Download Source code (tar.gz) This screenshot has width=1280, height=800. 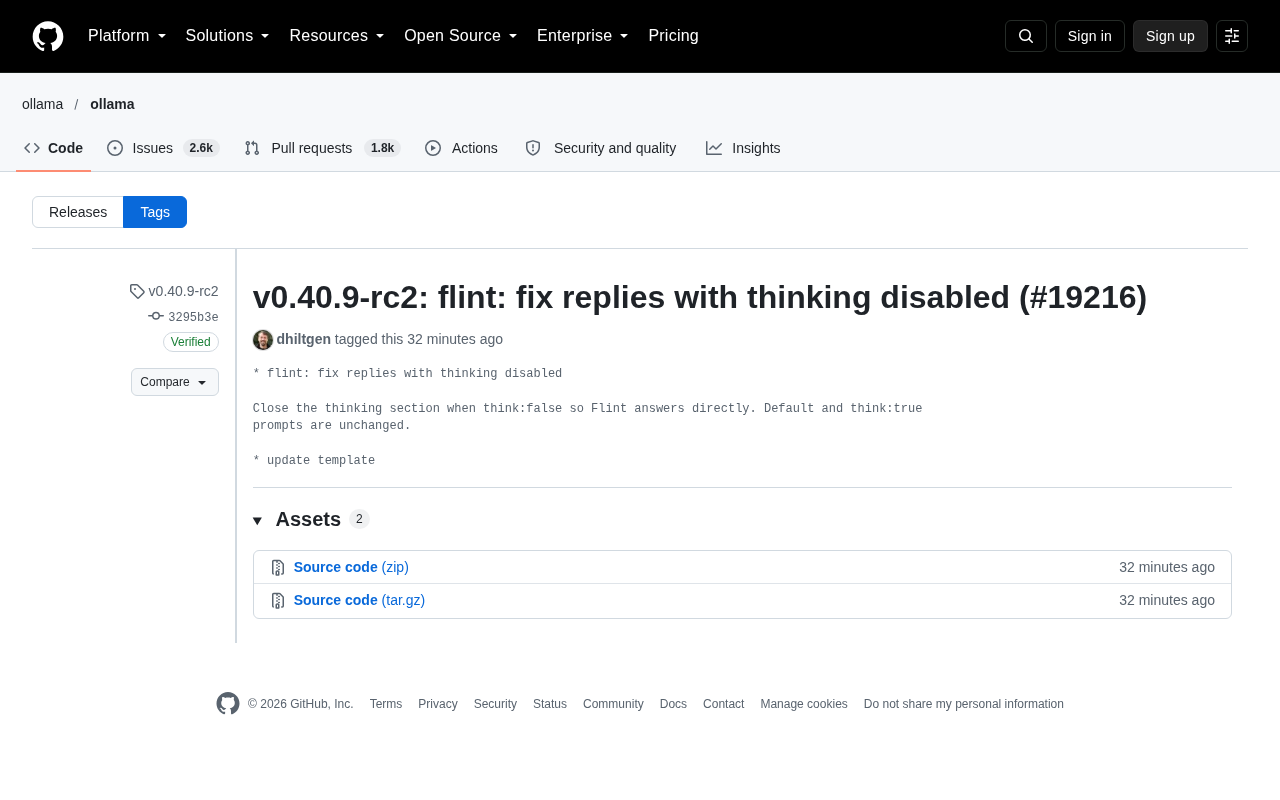[x=359, y=600]
